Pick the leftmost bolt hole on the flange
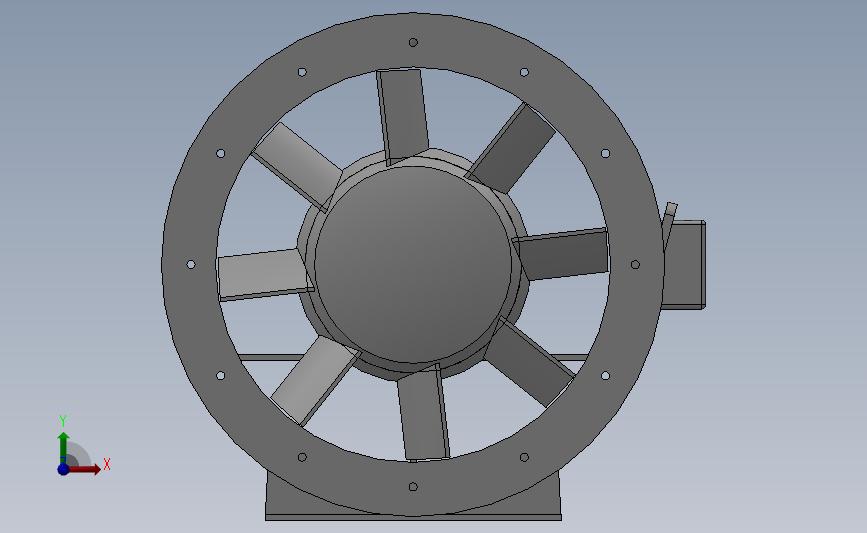 pos(191,265)
